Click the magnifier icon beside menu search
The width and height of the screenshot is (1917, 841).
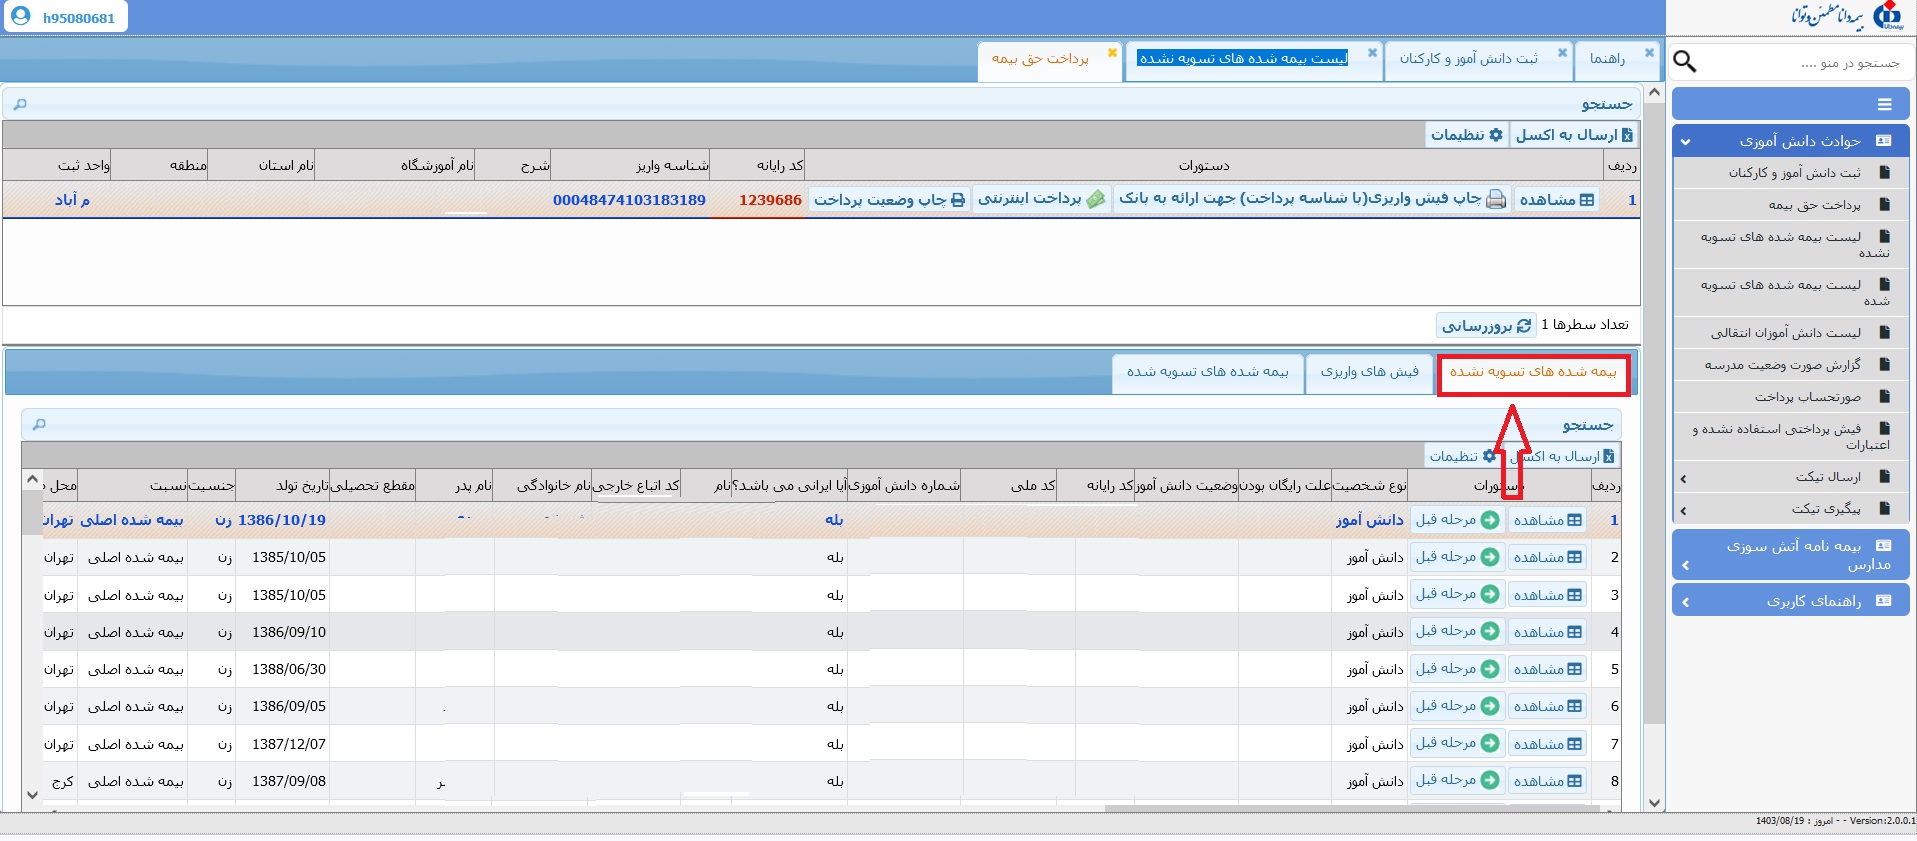pyautogui.click(x=1685, y=62)
